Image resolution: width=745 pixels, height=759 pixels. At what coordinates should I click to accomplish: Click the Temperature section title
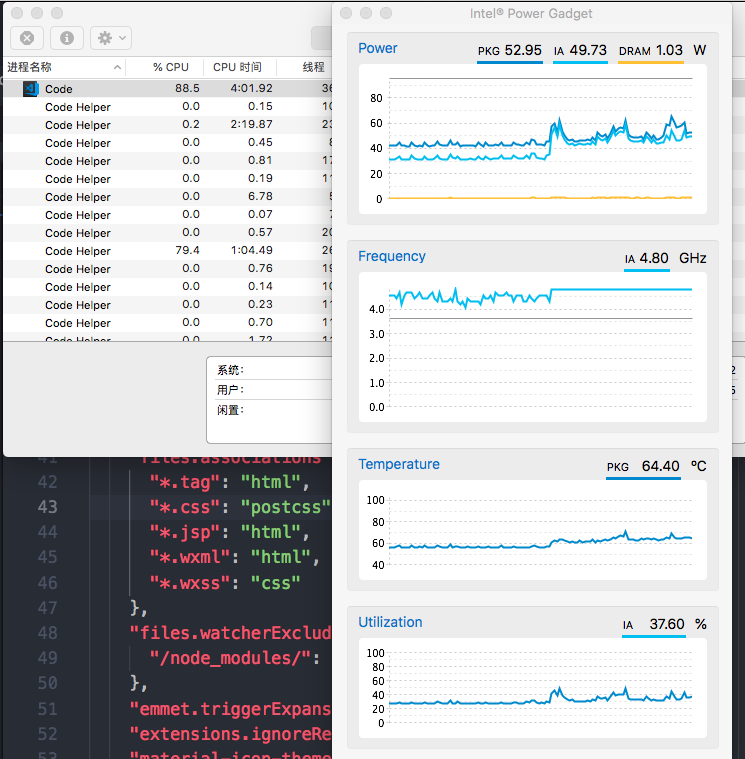[399, 464]
